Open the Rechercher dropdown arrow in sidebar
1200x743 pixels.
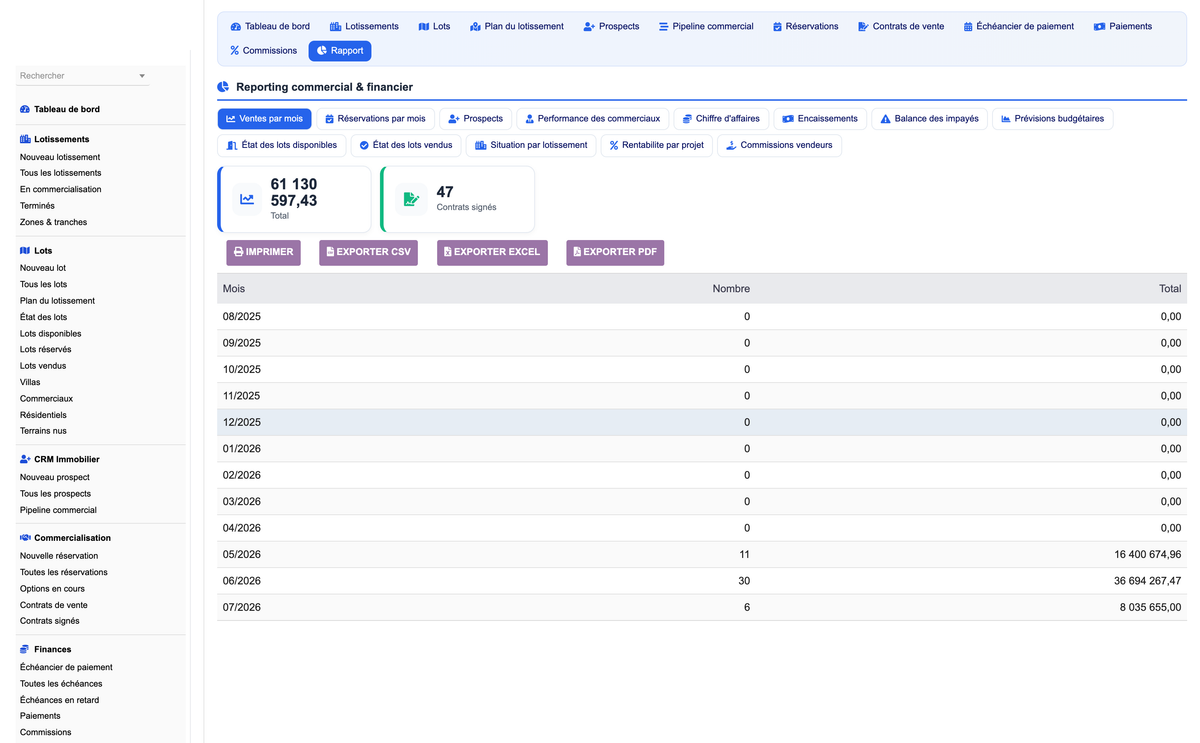point(142,76)
